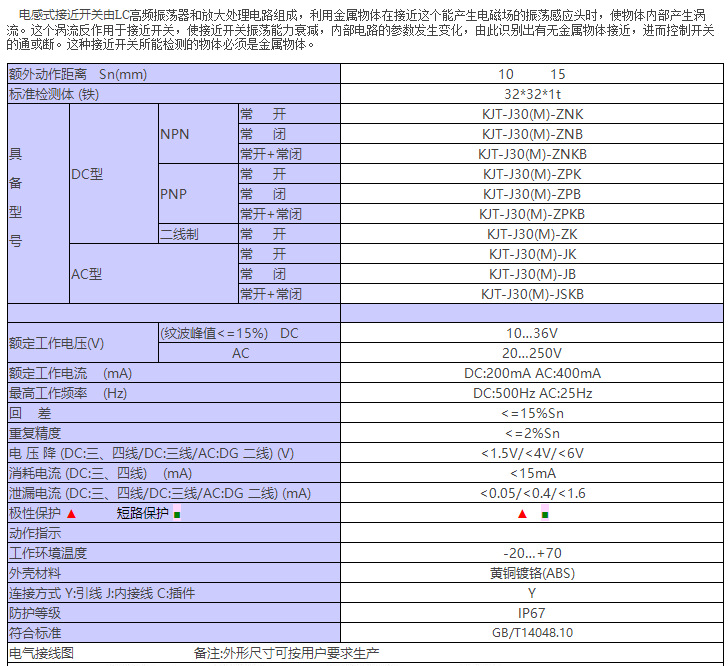
Task: Click the PNP cell
Action: coord(198,194)
